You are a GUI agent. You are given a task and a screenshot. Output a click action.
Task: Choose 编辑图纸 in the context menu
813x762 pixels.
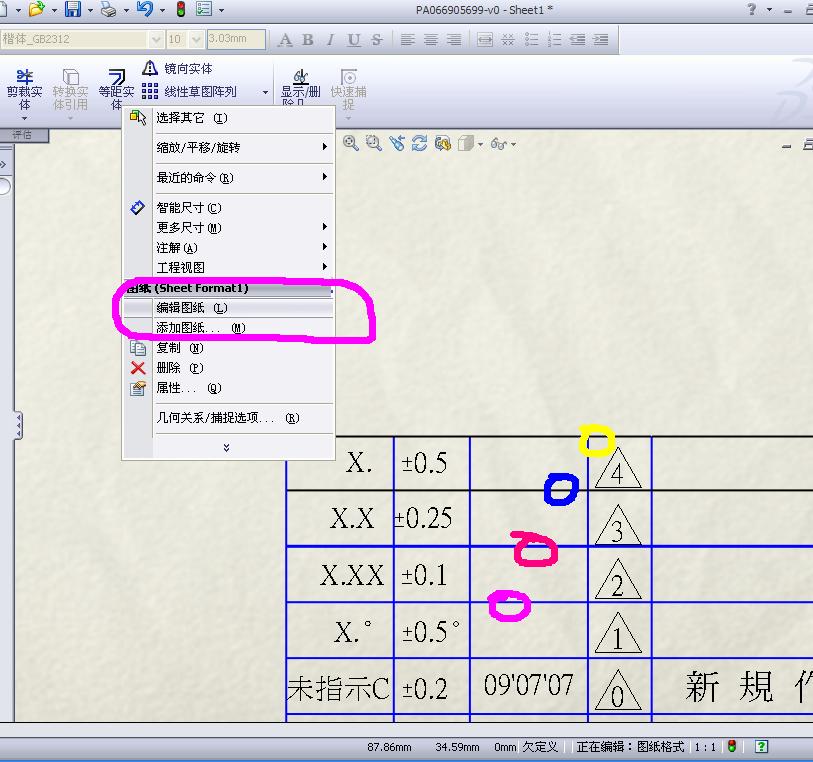(x=228, y=307)
